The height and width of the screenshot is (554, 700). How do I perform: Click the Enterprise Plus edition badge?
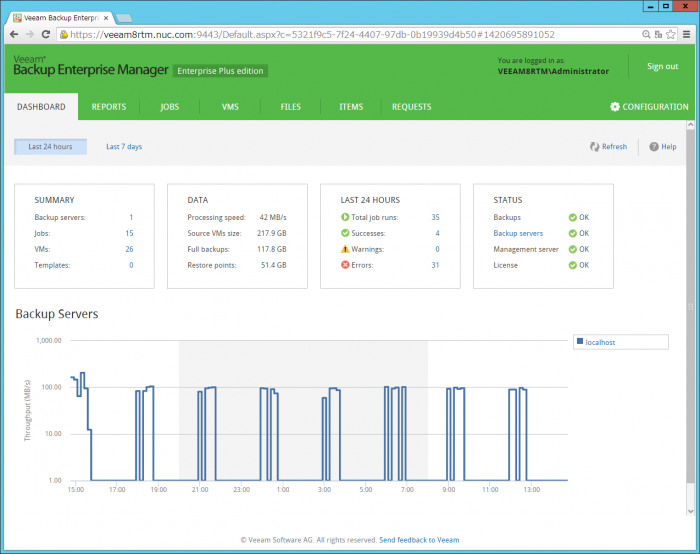(x=220, y=71)
